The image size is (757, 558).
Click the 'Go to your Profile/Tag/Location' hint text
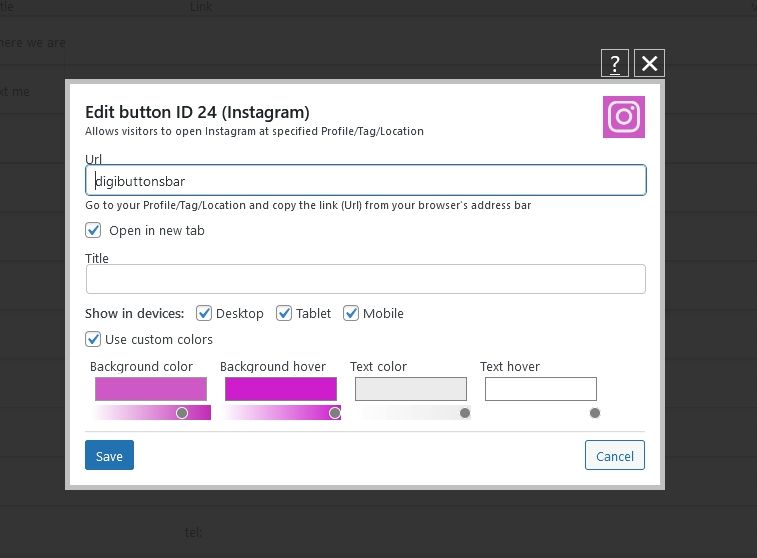pyautogui.click(x=308, y=206)
